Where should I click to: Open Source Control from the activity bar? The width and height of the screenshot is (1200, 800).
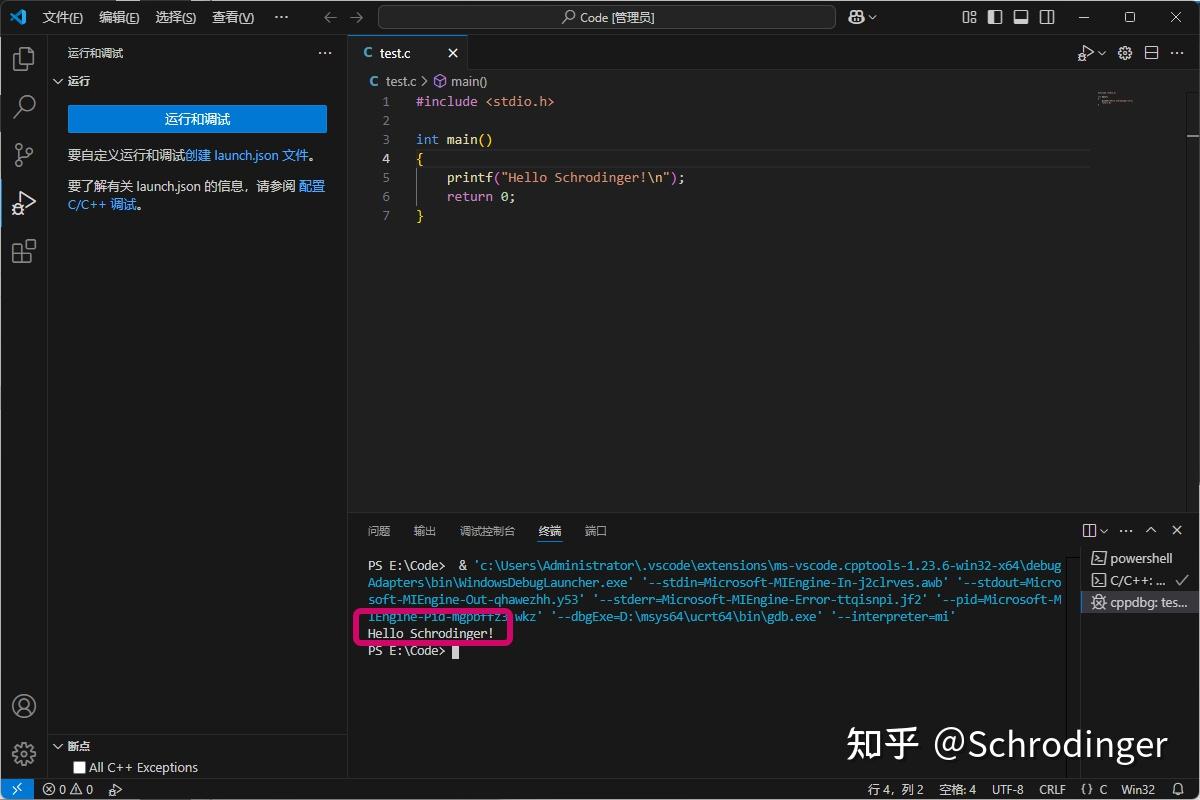[x=23, y=155]
